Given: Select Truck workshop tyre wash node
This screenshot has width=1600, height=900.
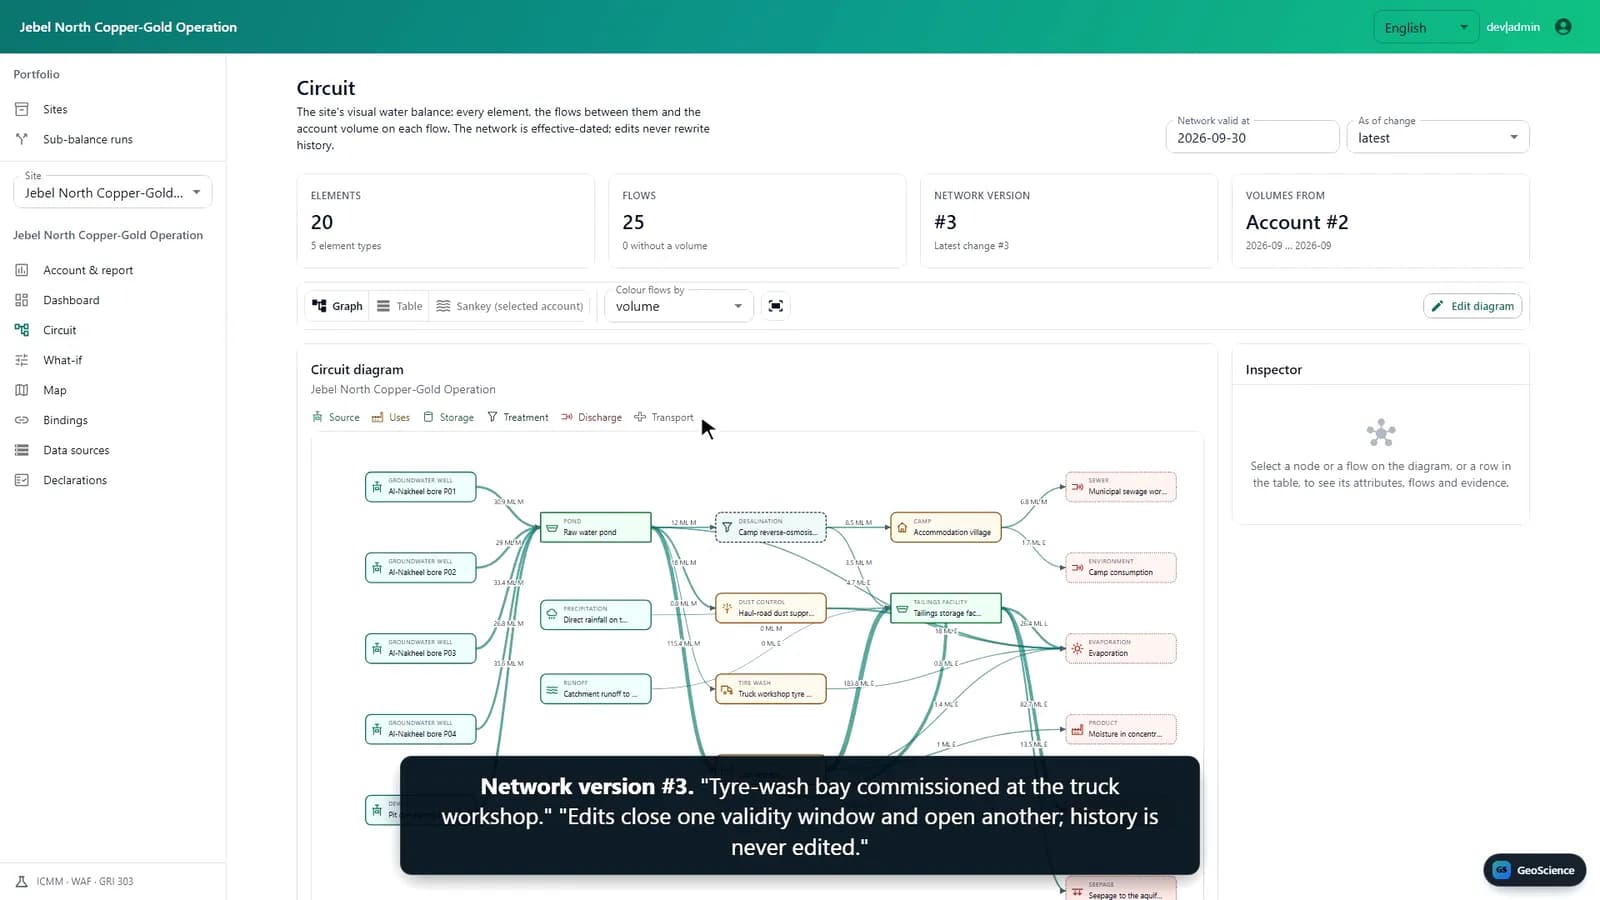Looking at the screenshot, I should 770,689.
